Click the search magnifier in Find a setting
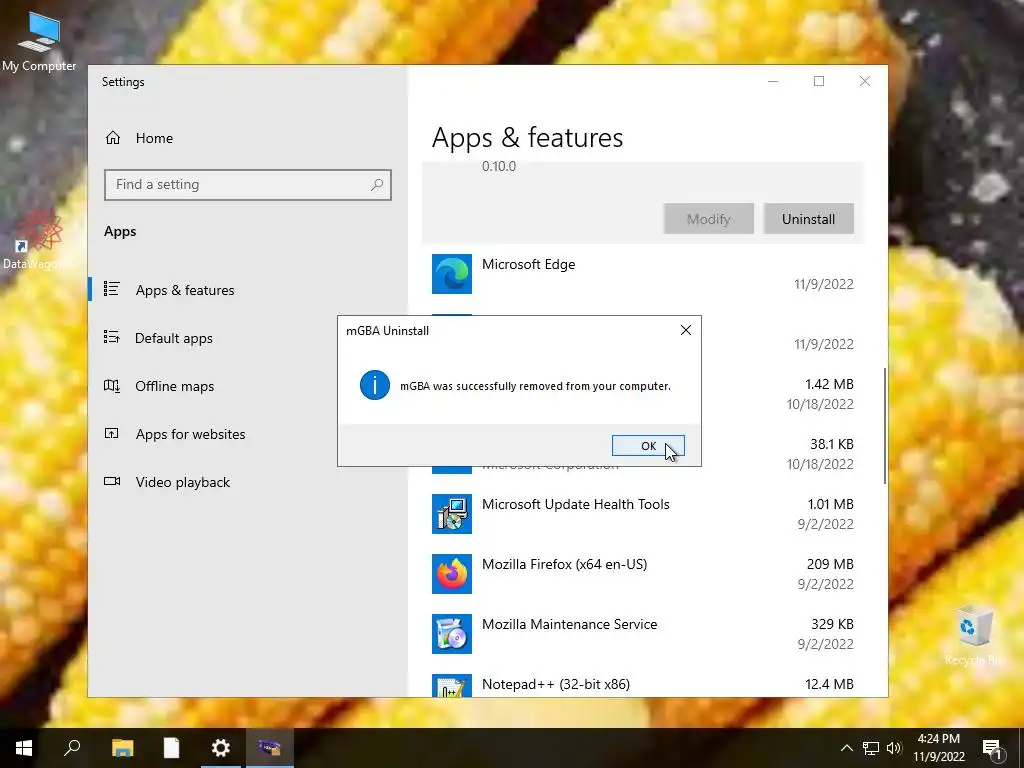Screen dimensions: 1024x768 [x=377, y=185]
